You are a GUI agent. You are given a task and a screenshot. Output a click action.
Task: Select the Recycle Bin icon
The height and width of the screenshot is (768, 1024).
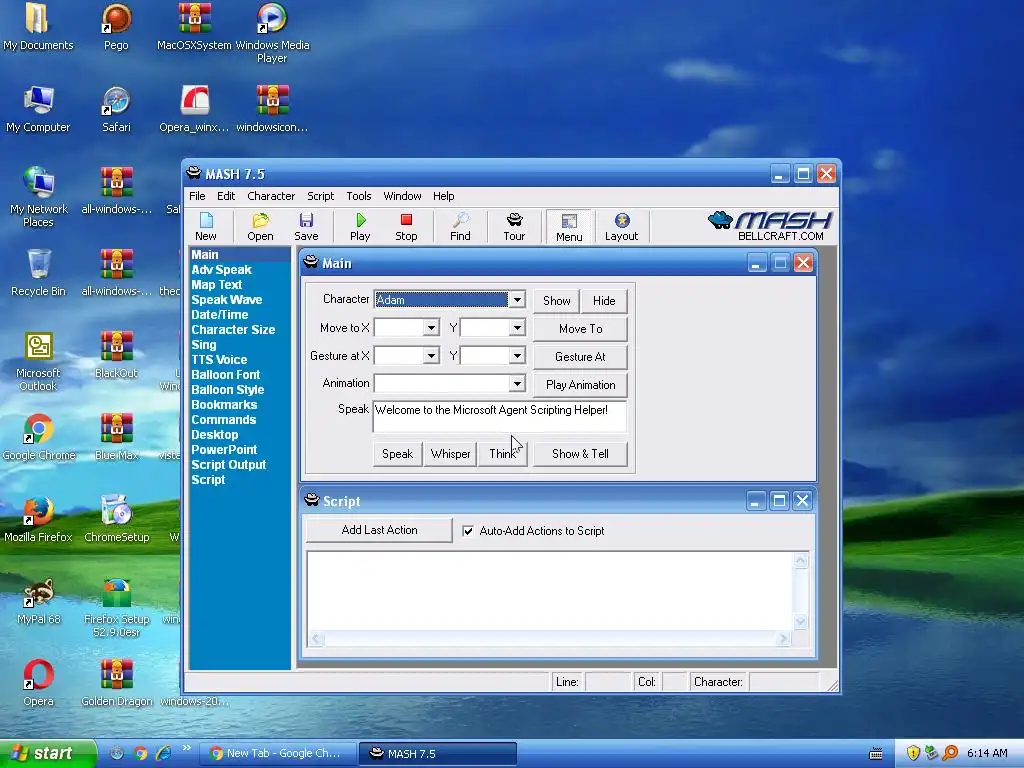coord(38,274)
